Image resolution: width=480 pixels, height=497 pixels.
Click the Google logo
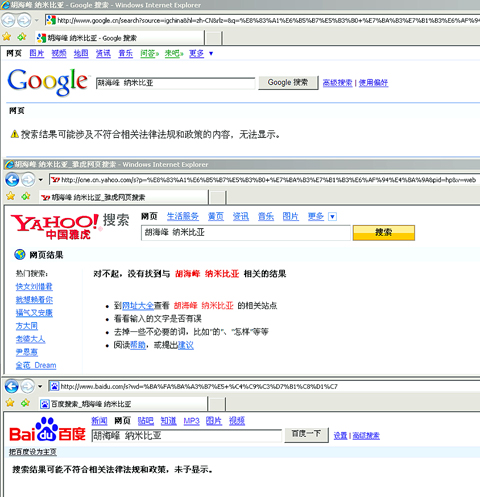click(x=48, y=82)
